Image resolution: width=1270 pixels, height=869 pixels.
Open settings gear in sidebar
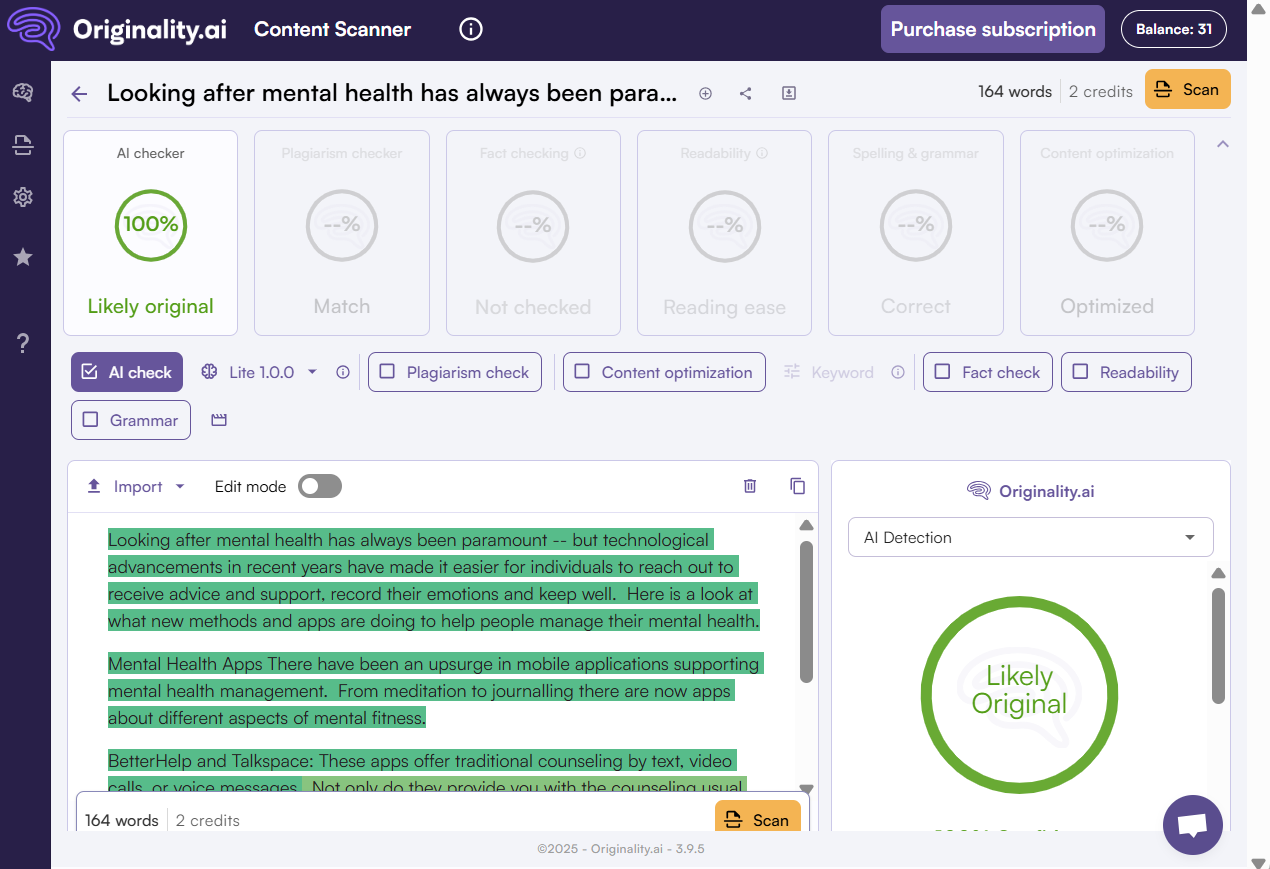(x=23, y=197)
